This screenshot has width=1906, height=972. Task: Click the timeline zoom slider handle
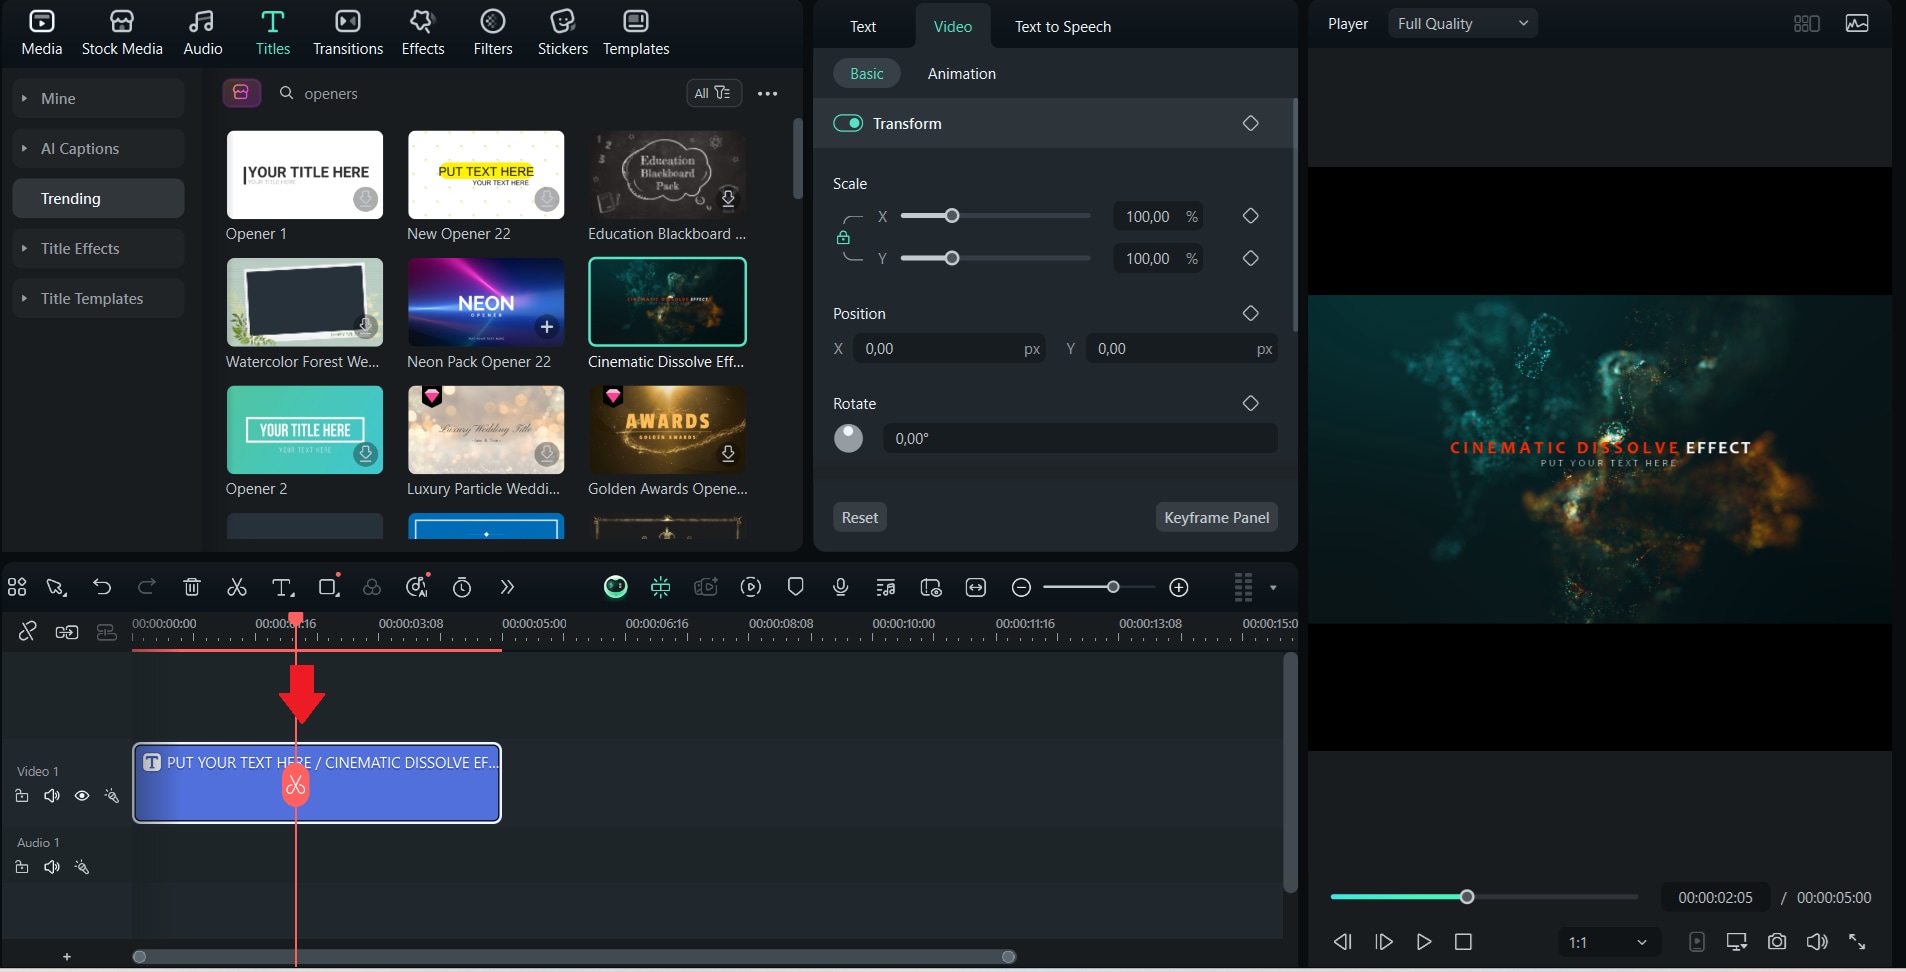(1113, 587)
